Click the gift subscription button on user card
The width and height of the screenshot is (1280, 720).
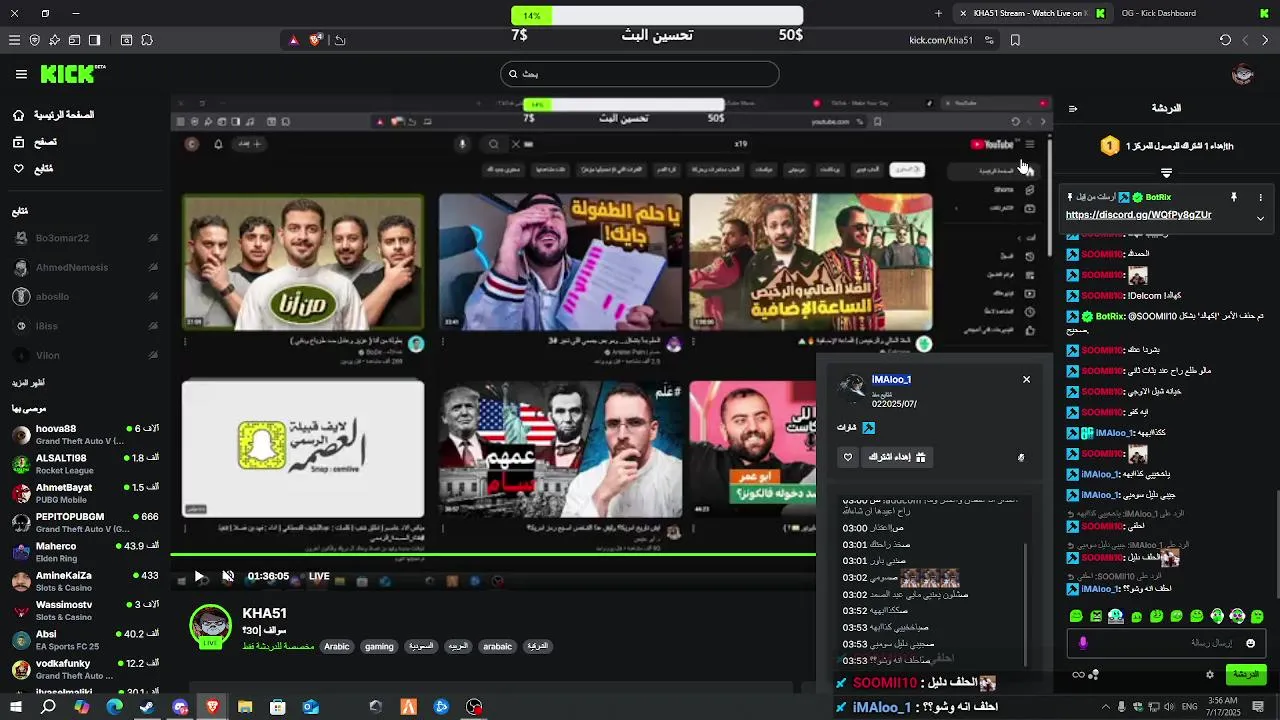point(897,457)
